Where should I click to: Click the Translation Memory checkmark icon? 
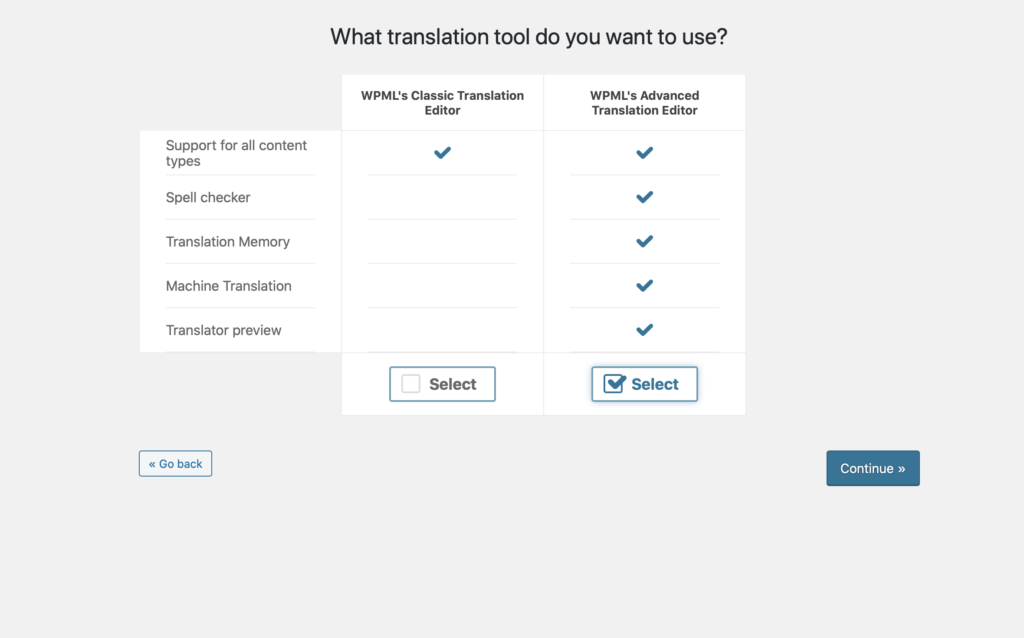point(645,242)
